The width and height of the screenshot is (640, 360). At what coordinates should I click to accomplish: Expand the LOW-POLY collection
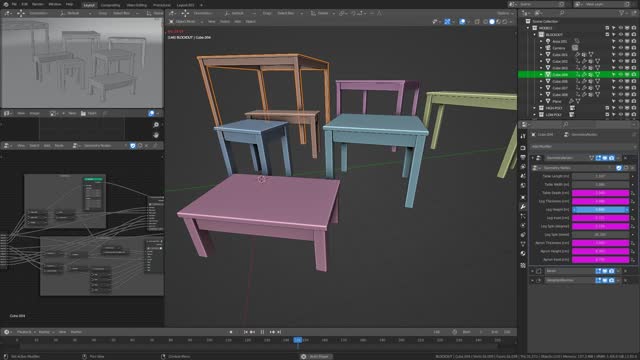click(535, 115)
